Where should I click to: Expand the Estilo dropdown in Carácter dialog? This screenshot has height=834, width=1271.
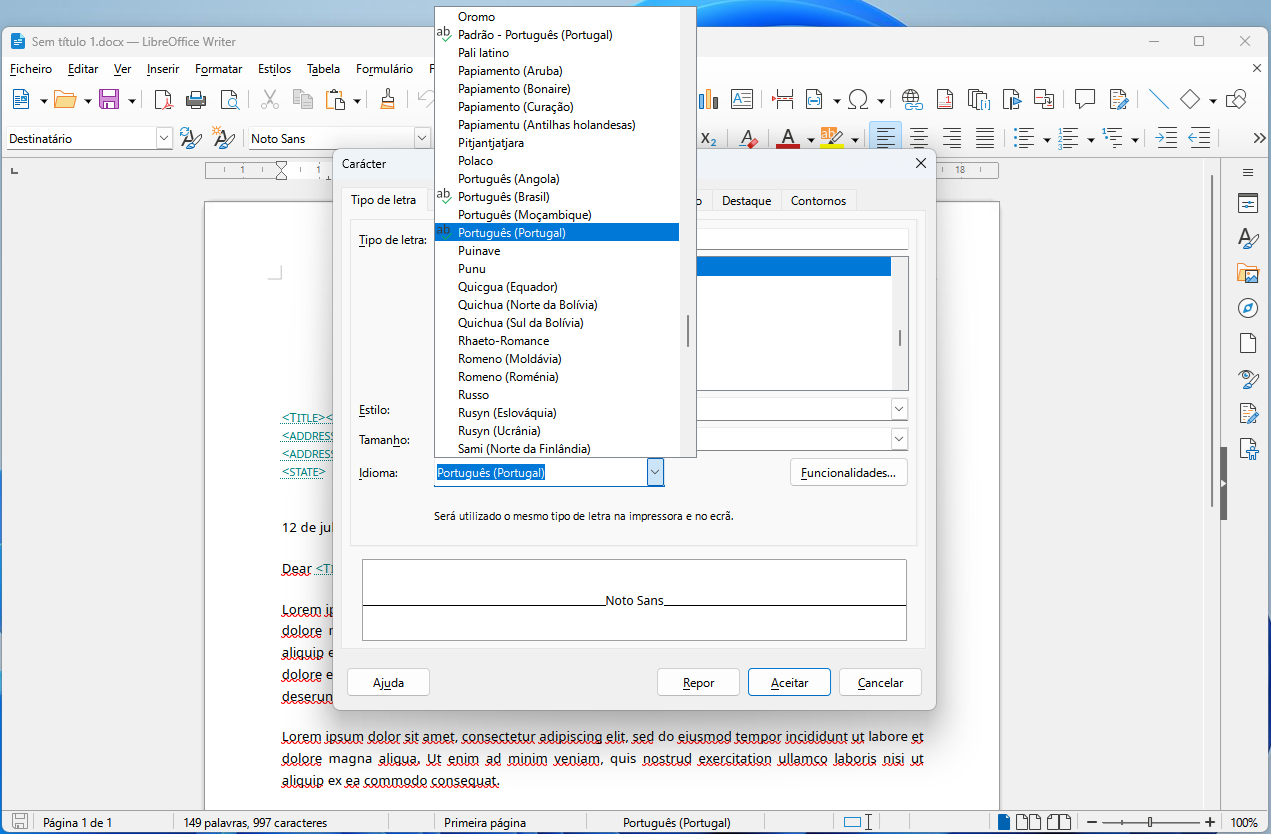[899, 409]
